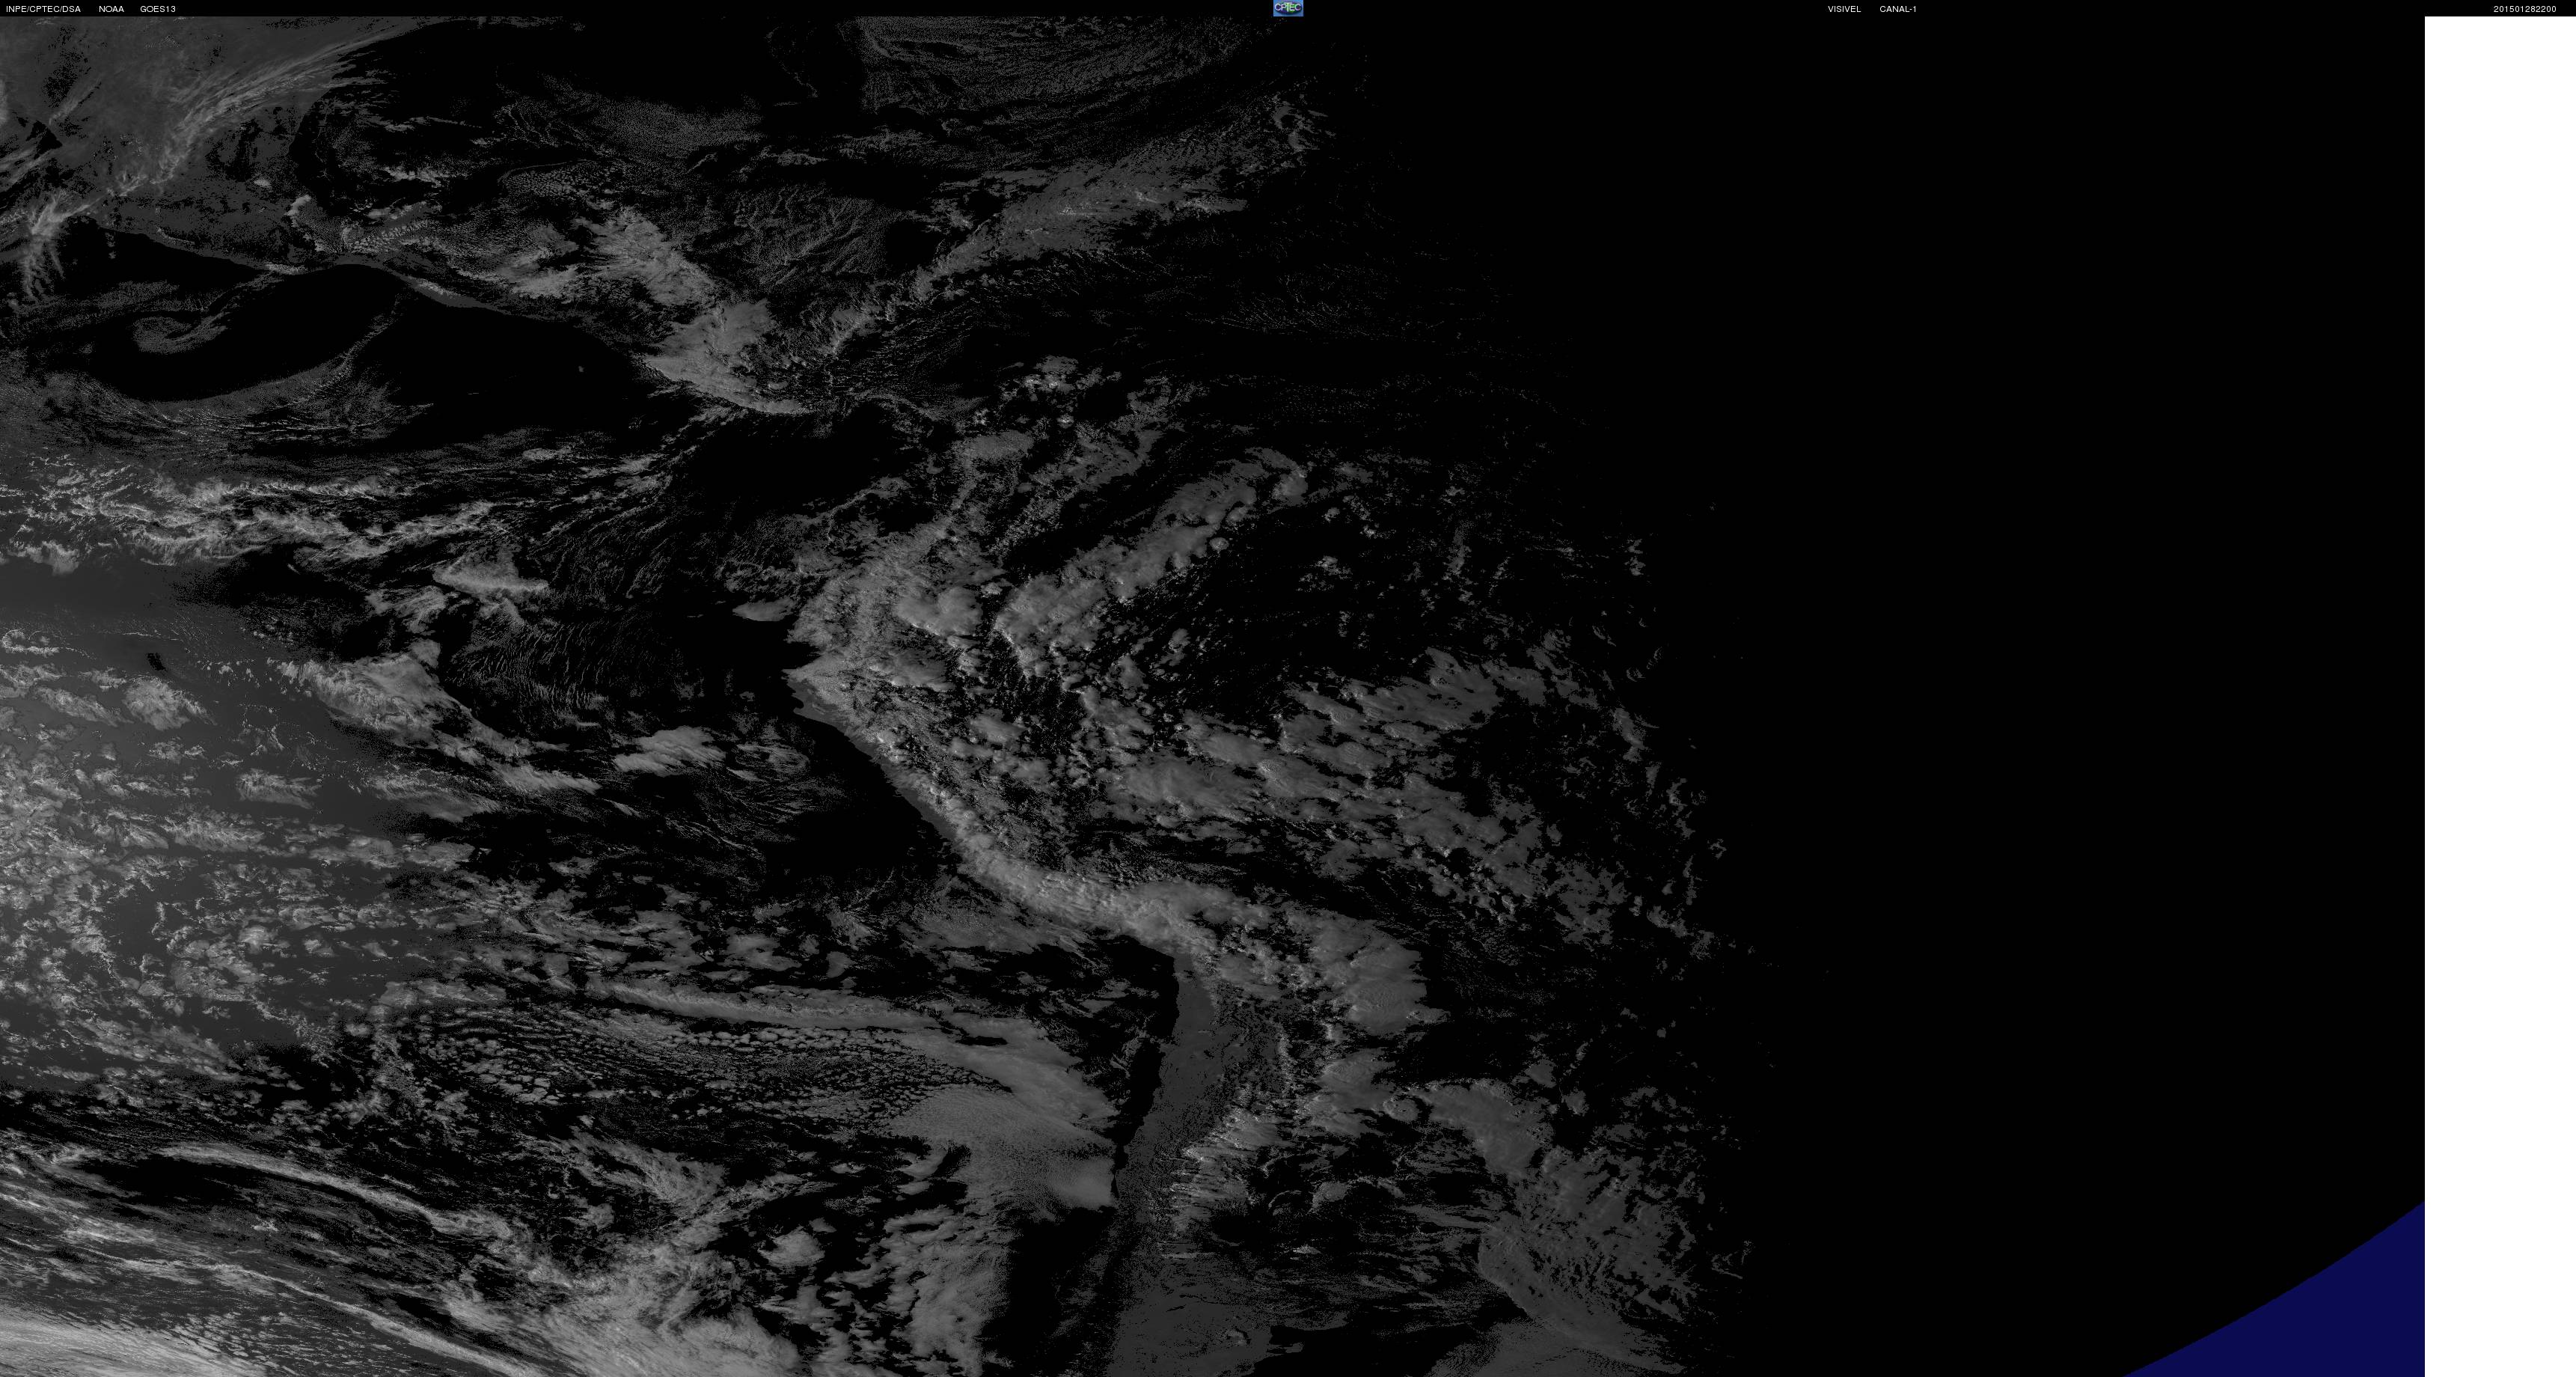Click the GOES13 satellite label
The height and width of the screenshot is (1377, 2576).
(x=158, y=9)
